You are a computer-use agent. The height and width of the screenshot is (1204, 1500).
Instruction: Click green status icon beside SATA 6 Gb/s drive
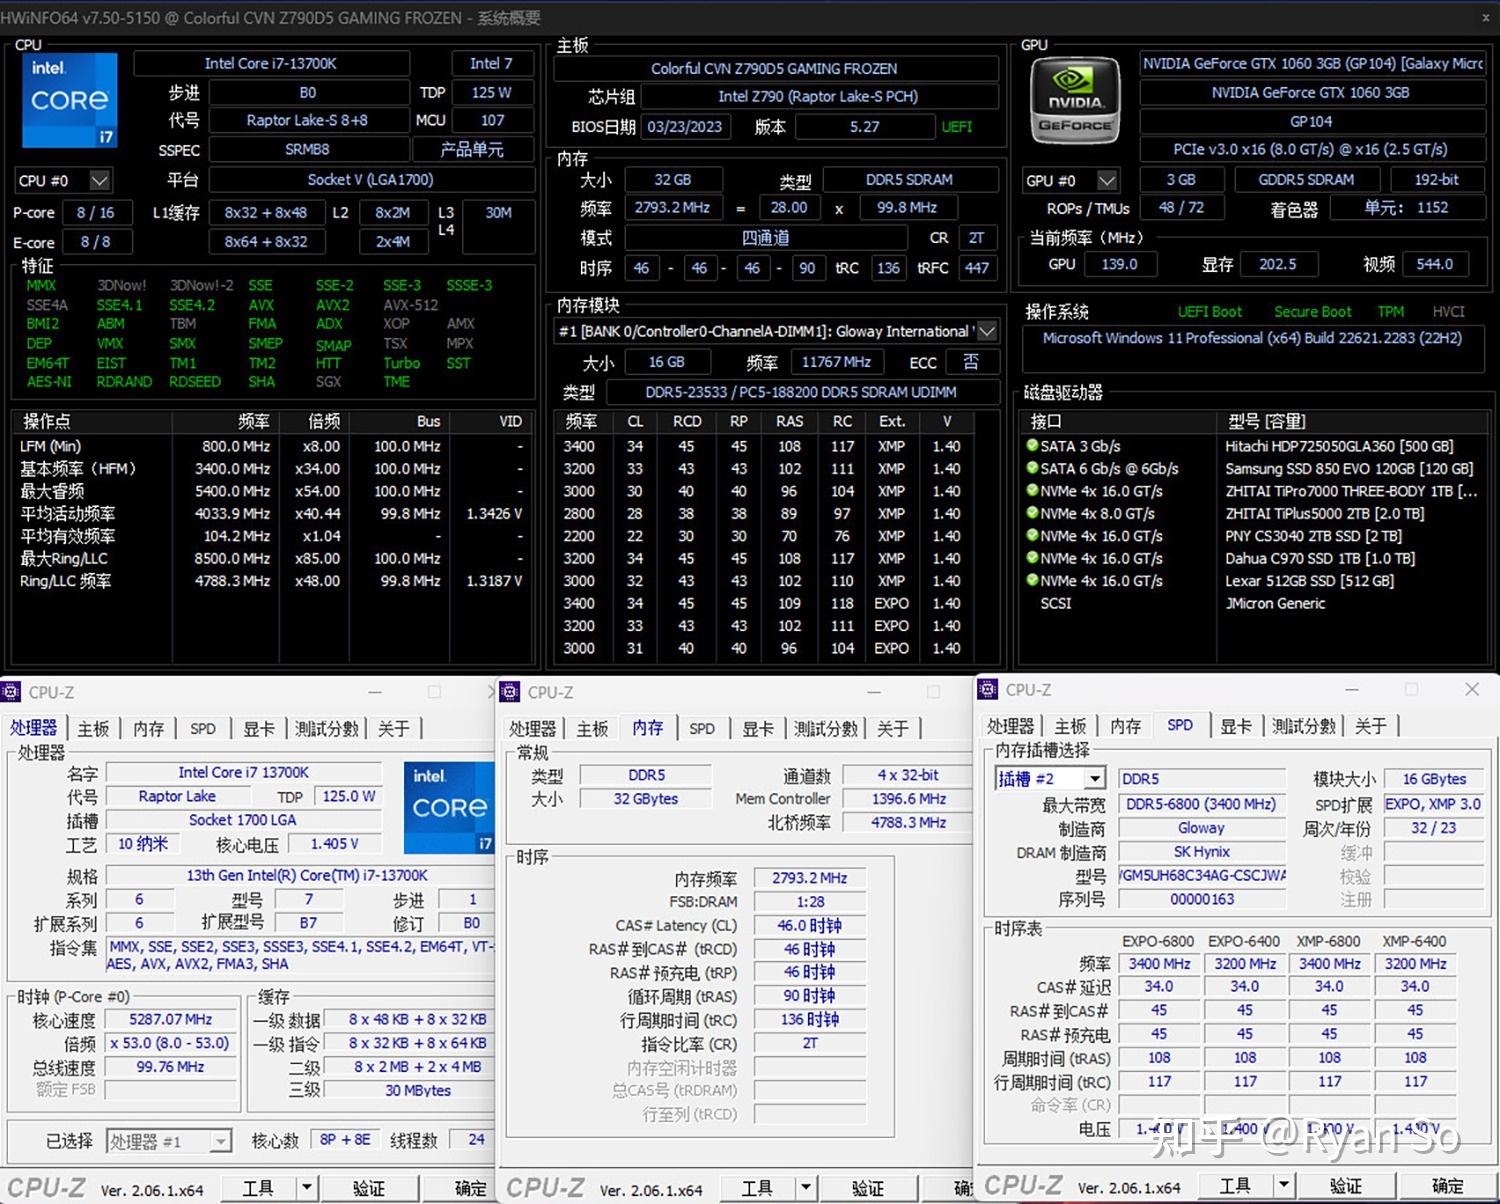tap(1032, 468)
